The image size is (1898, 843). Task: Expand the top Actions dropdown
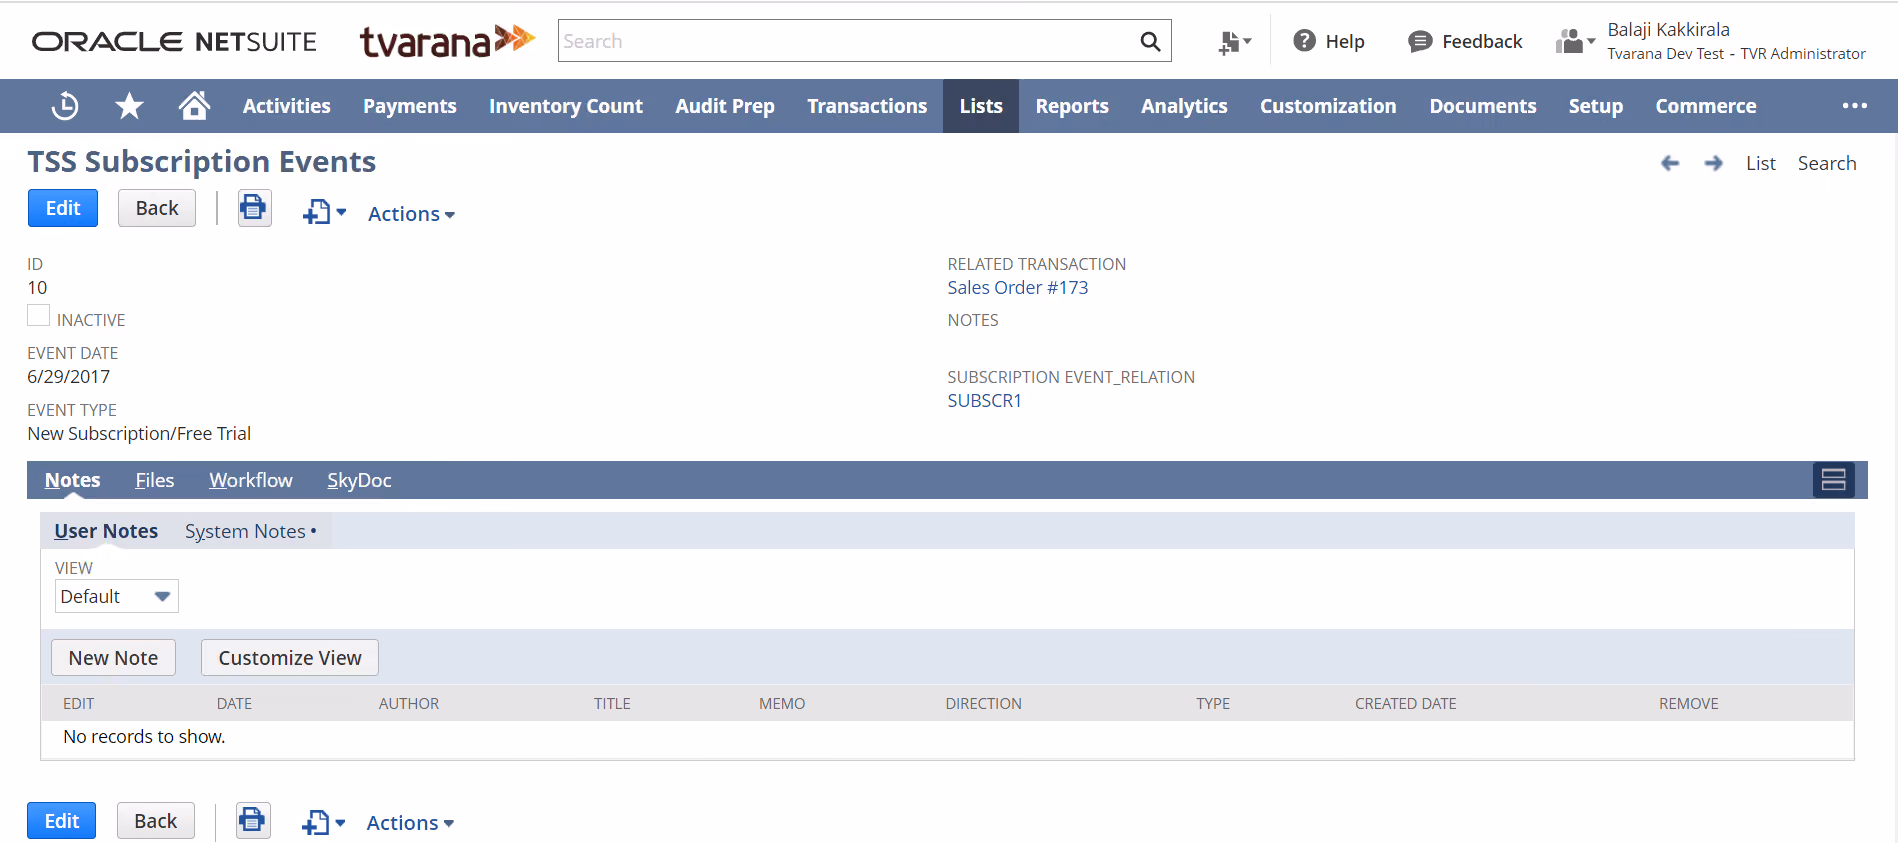[x=411, y=214]
